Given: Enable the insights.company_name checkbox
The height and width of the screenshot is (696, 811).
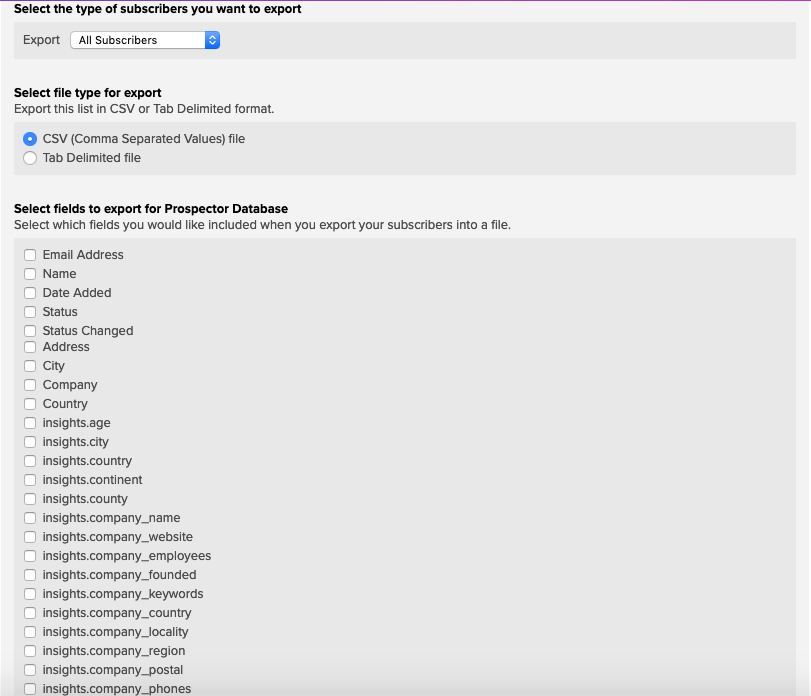Looking at the screenshot, I should pyautogui.click(x=30, y=518).
